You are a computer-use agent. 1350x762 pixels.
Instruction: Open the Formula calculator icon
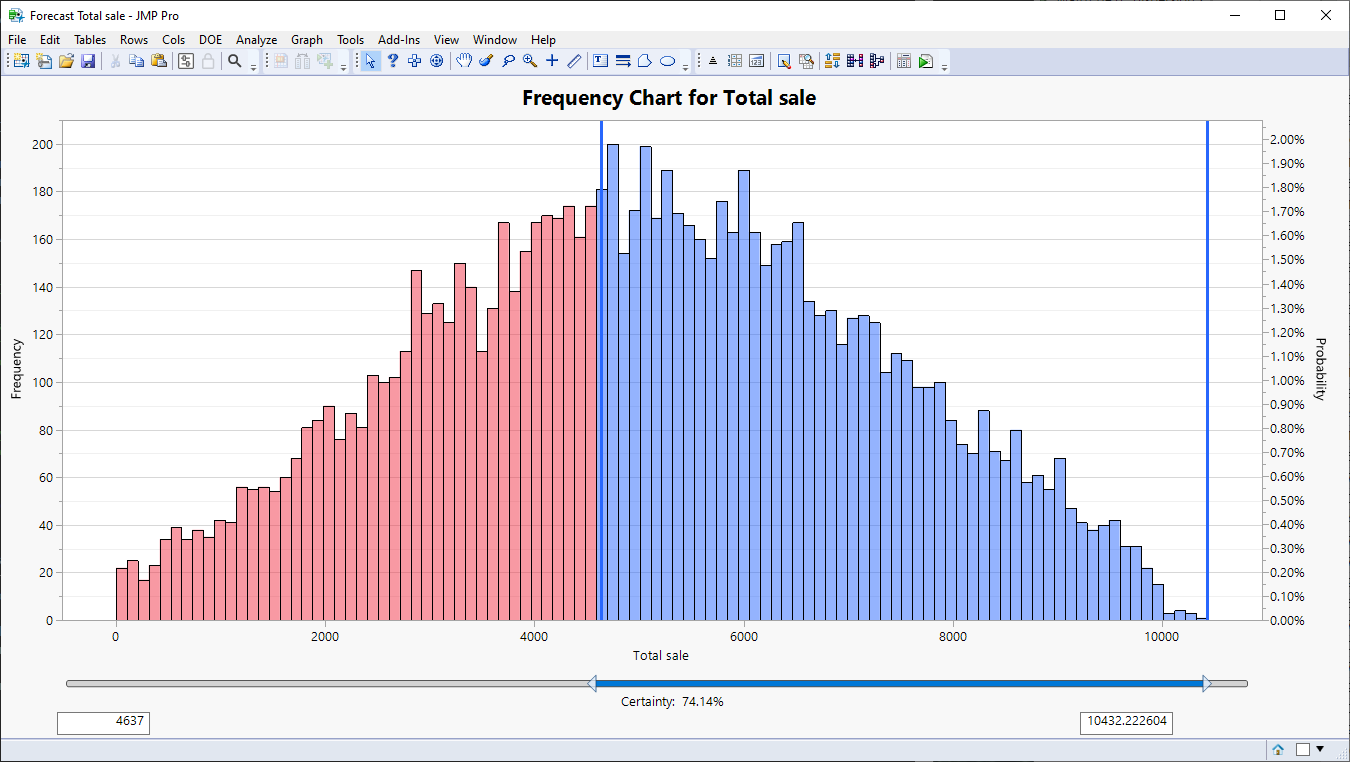903,60
